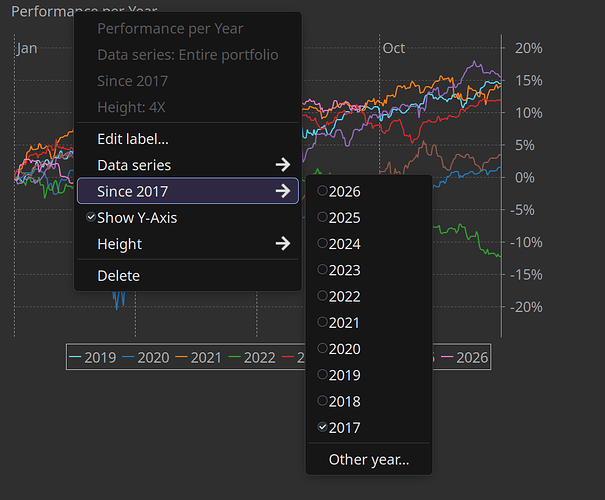605x500 pixels.
Task: Click the -10% Y-axis label
Action: [526, 242]
